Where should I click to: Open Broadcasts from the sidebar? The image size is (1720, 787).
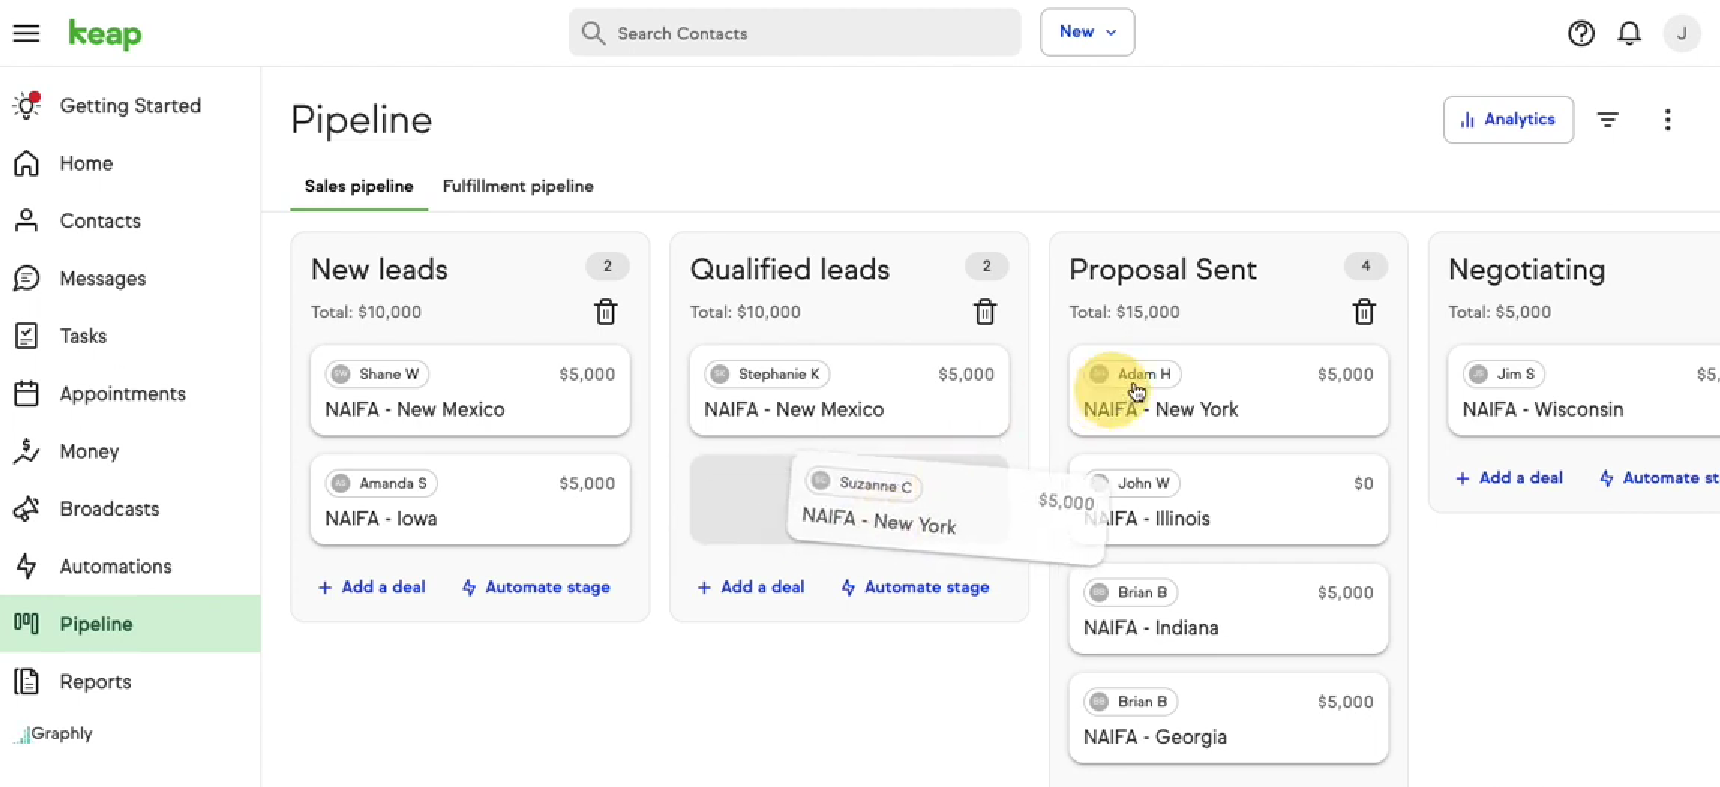(x=130, y=509)
